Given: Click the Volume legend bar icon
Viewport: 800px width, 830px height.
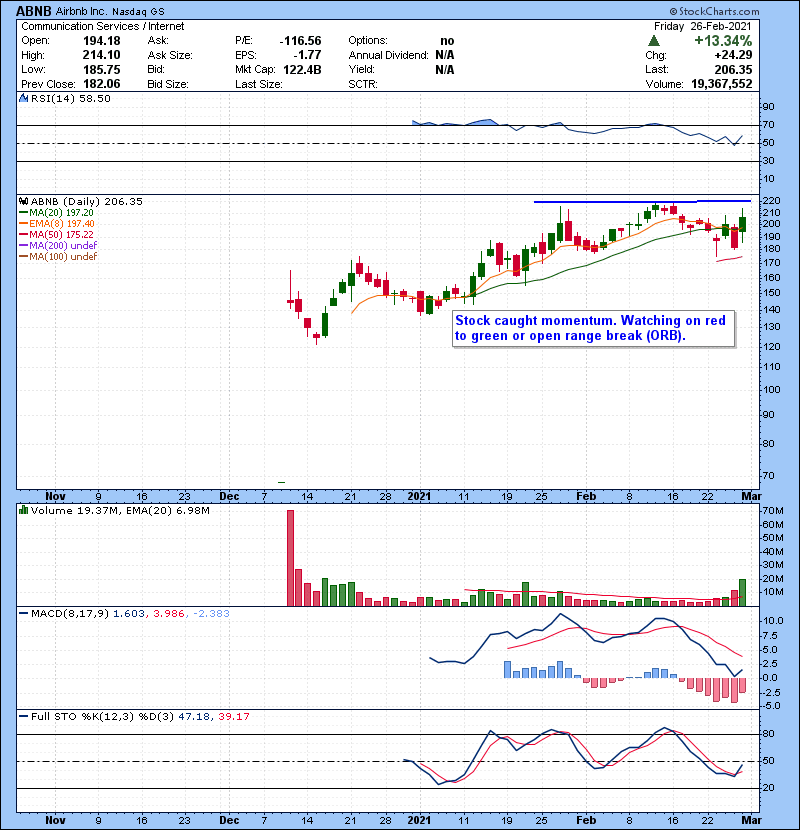Looking at the screenshot, I should [23, 510].
